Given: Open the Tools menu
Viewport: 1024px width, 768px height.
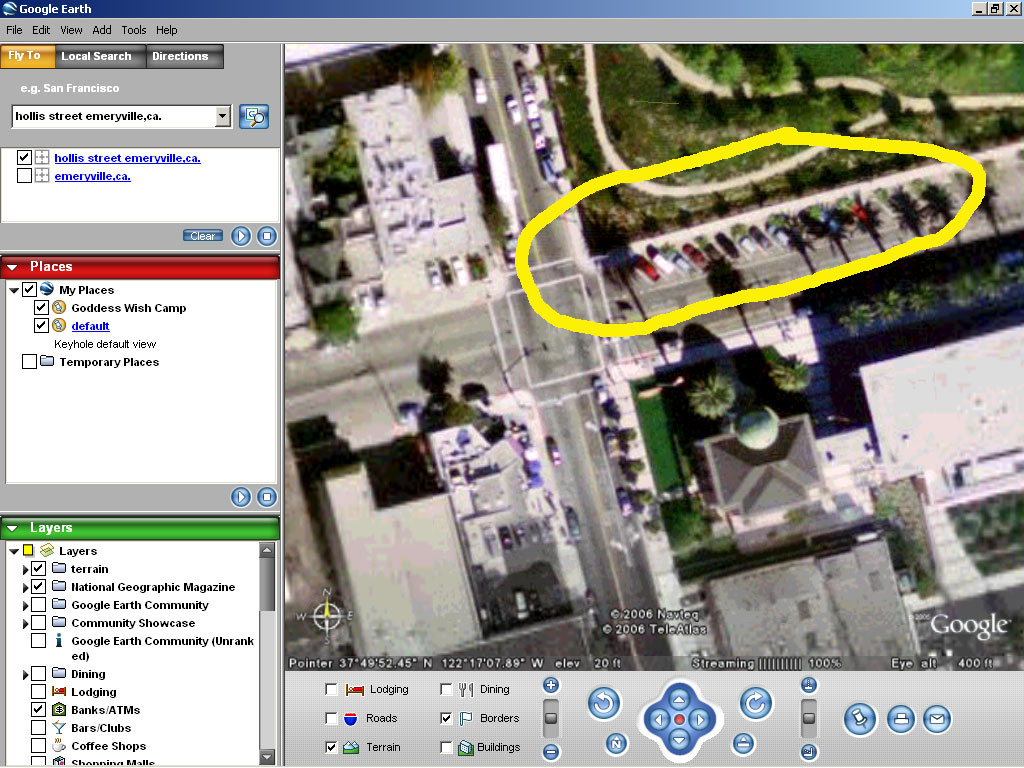Looking at the screenshot, I should pyautogui.click(x=133, y=30).
